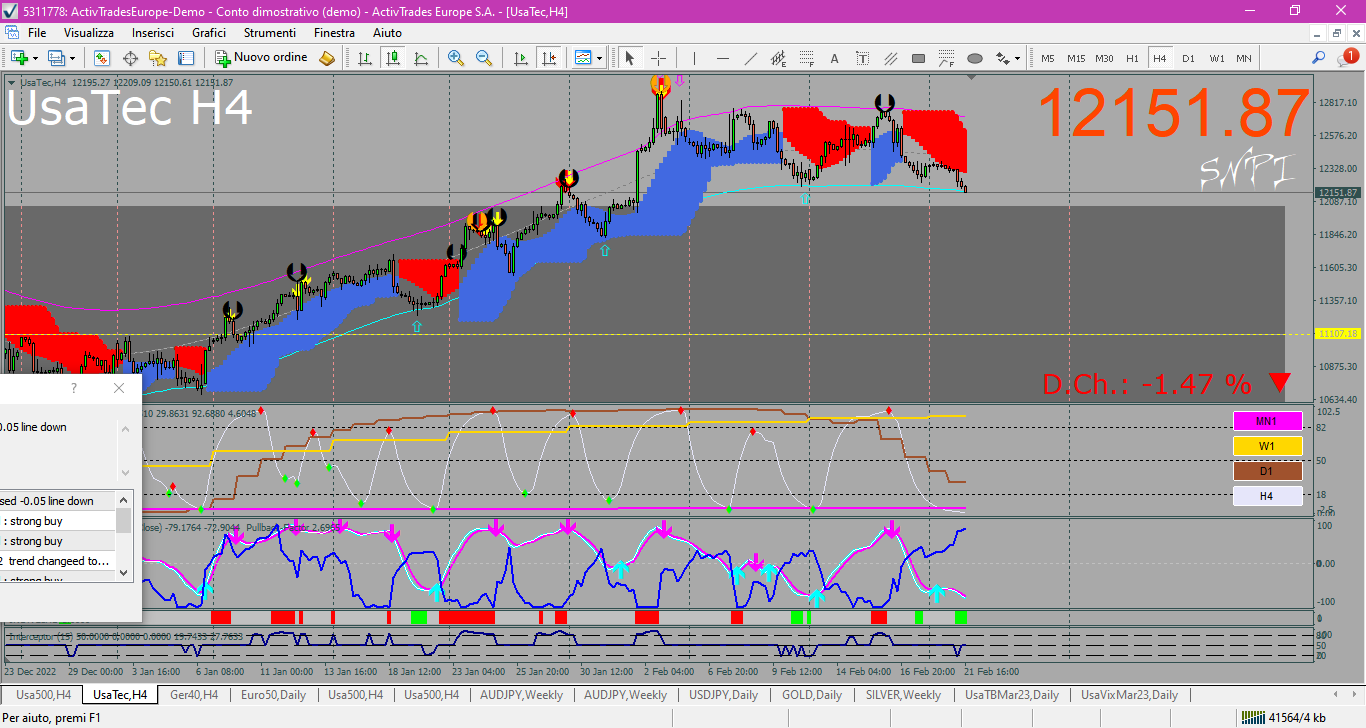The image size is (1366, 728).
Task: Open the arrows objects icon
Action: point(1003,58)
